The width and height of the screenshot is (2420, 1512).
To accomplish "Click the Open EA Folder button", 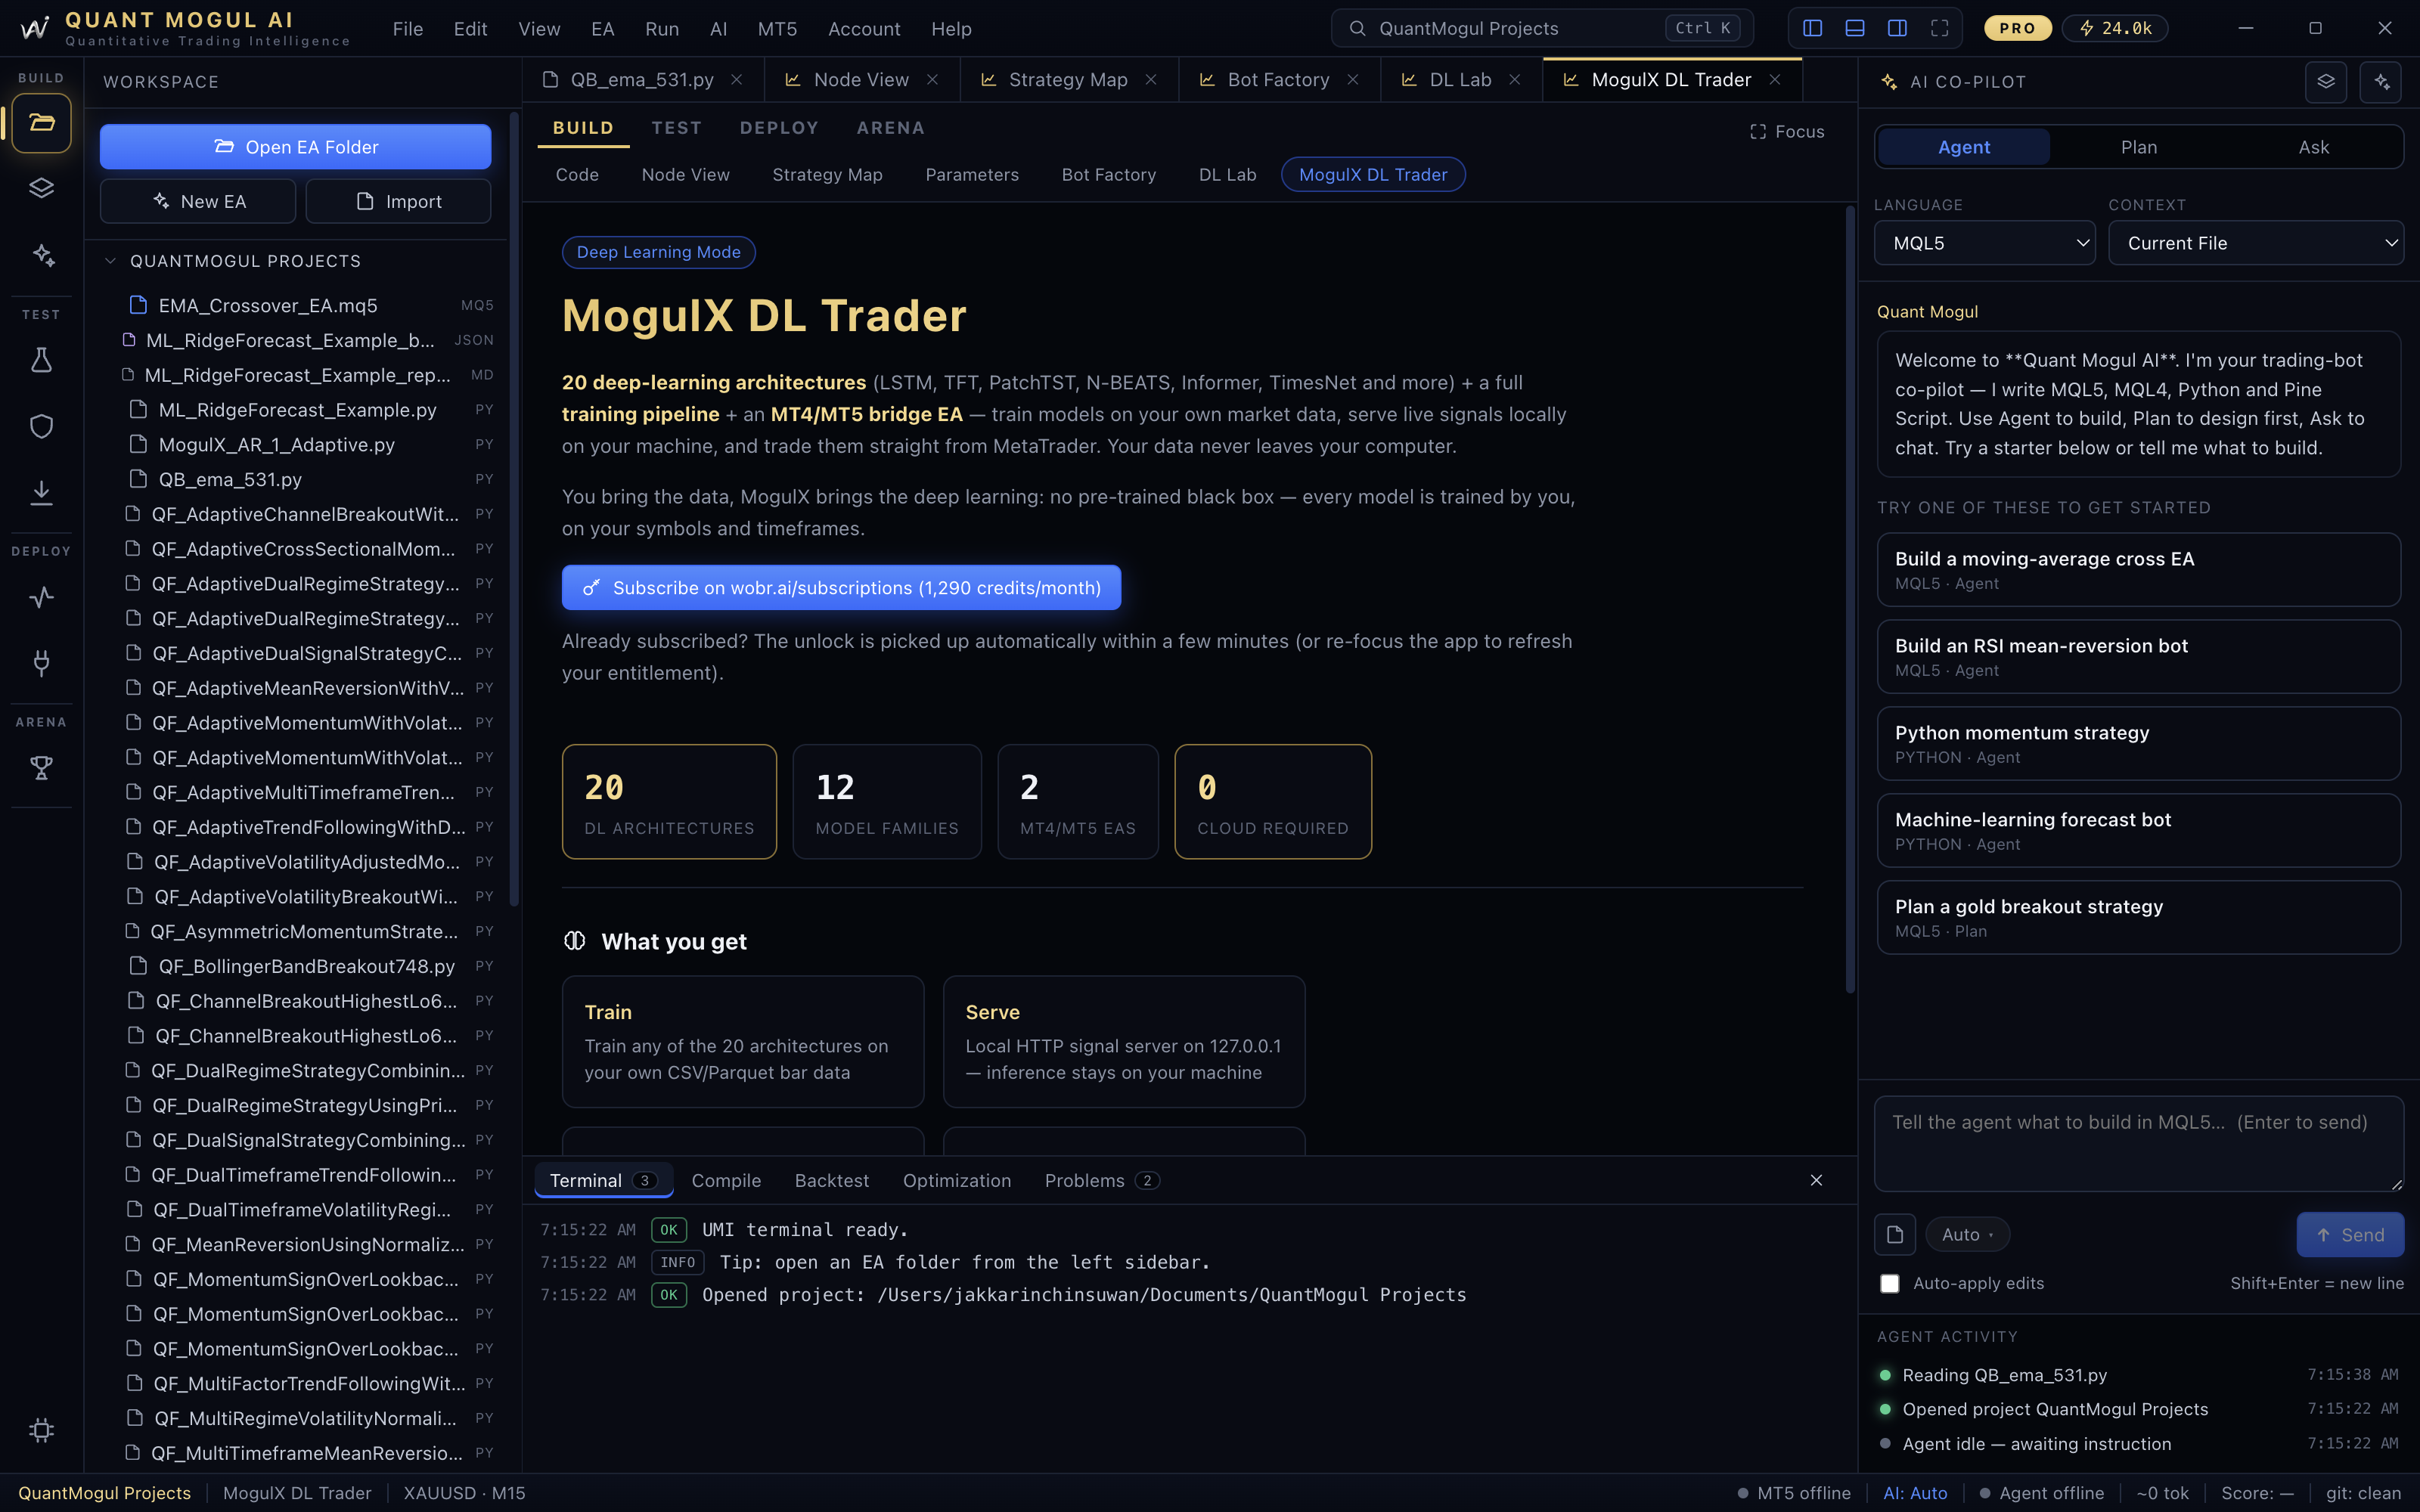I will click(x=295, y=147).
